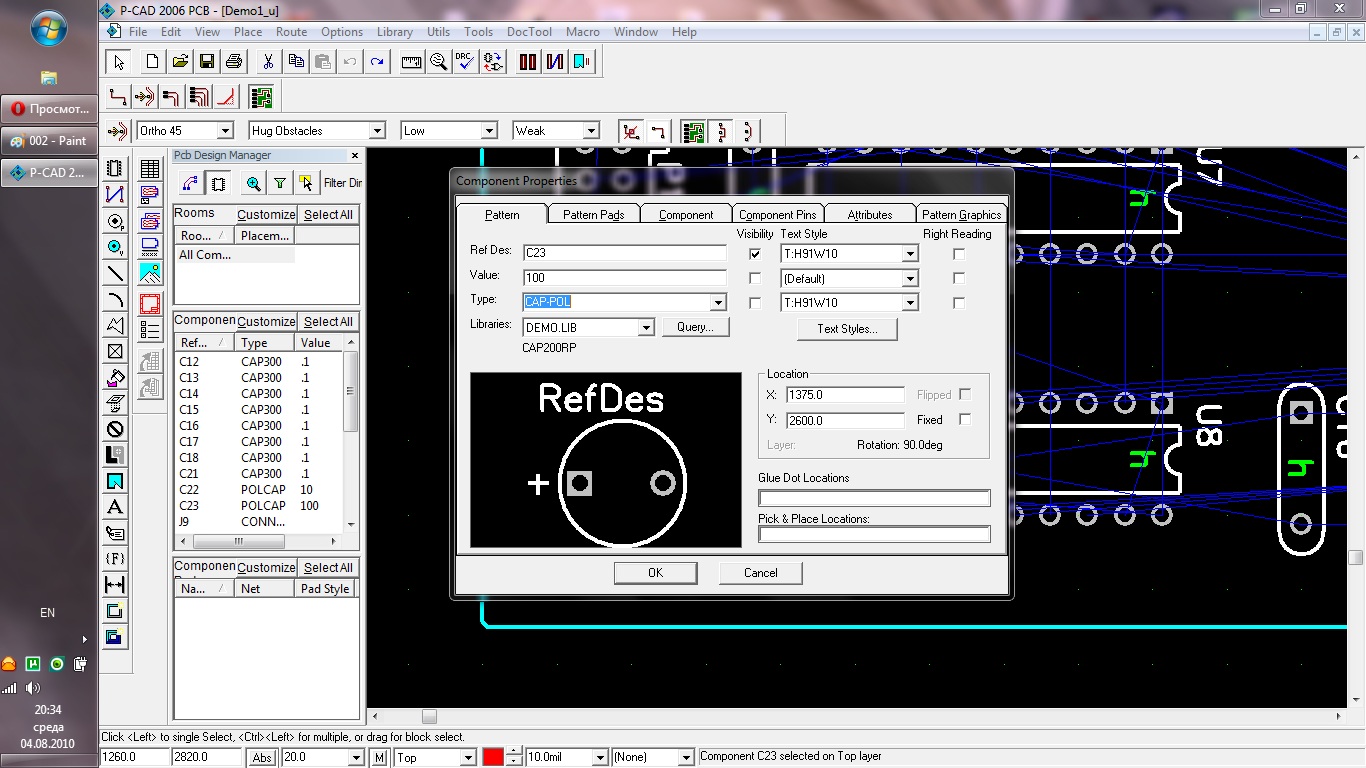Click the Query... button

pos(695,327)
